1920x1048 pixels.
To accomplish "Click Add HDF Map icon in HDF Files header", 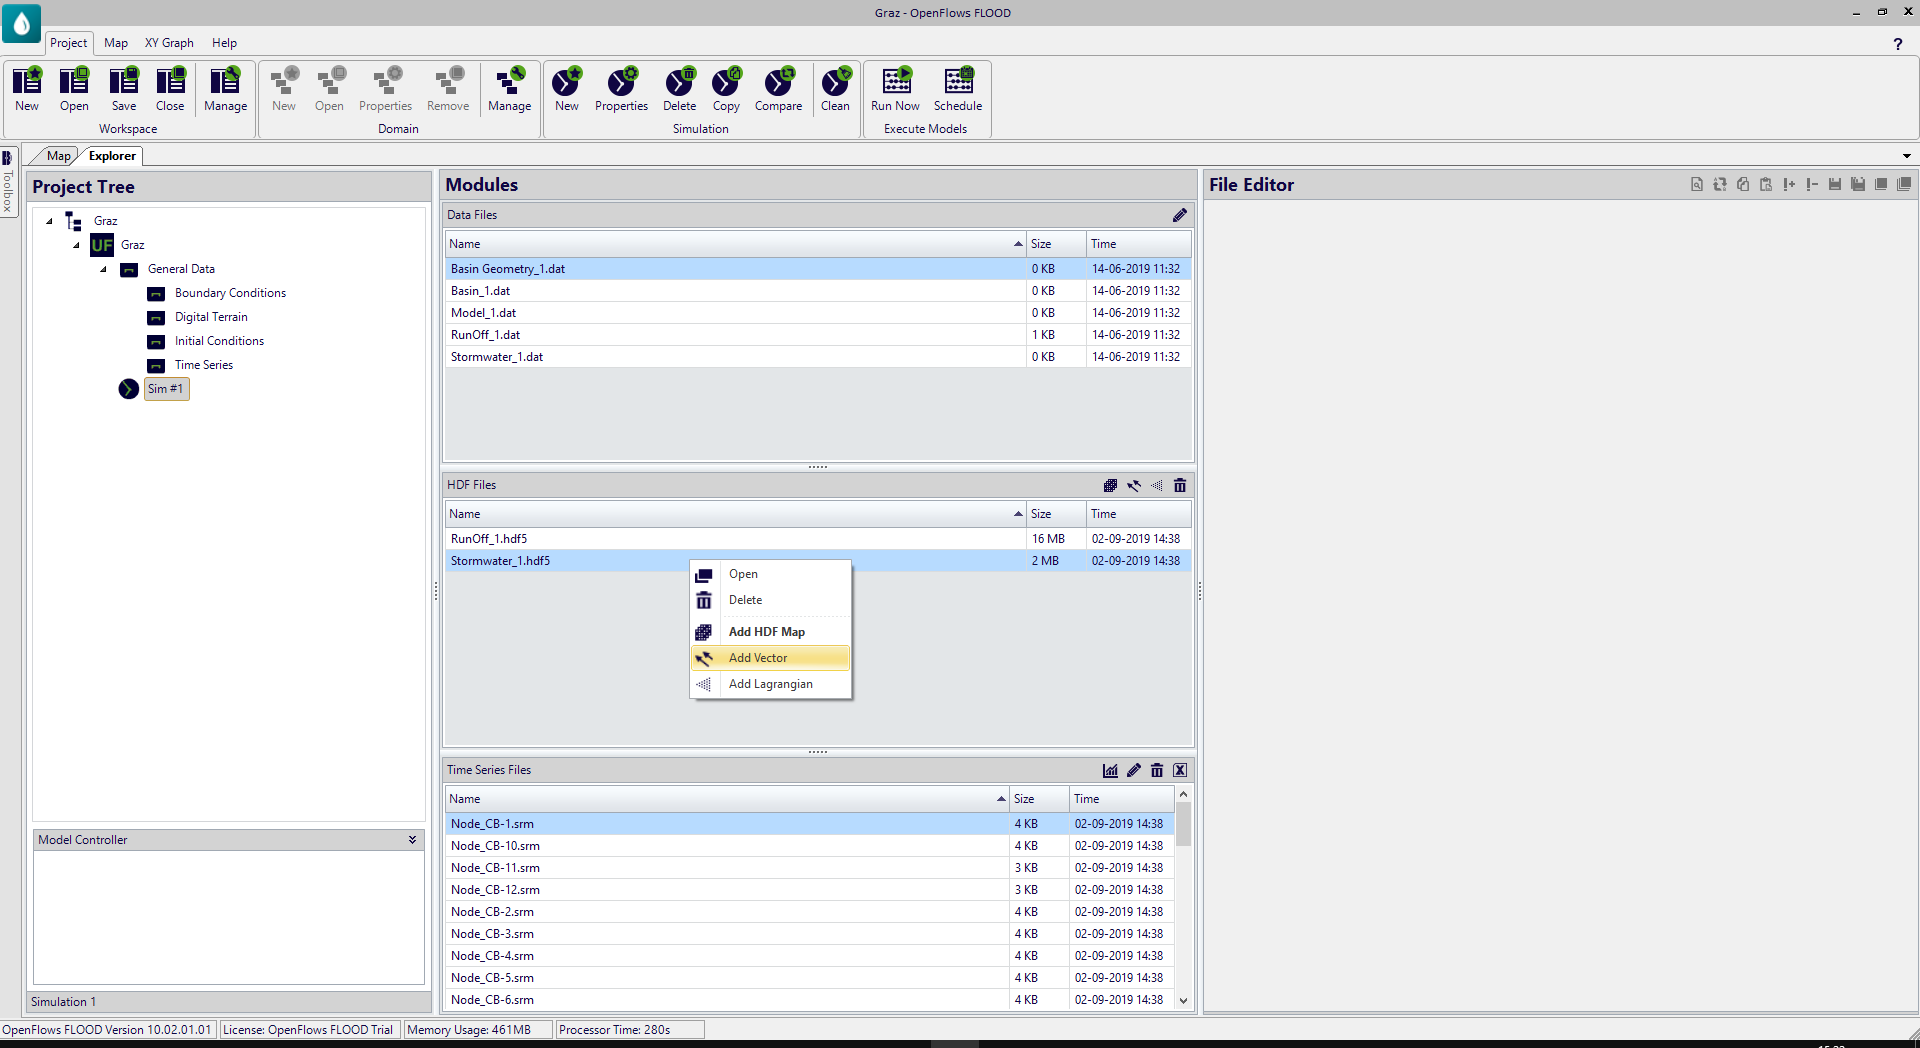I will [1110, 485].
